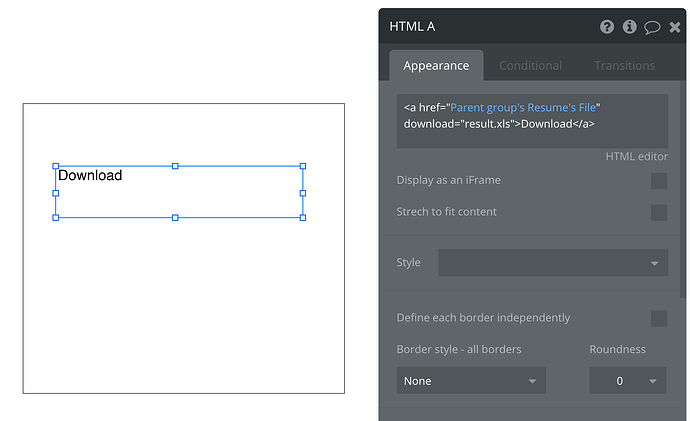
Task: Click the bottom-center resize handle of element
Action: coord(175,217)
